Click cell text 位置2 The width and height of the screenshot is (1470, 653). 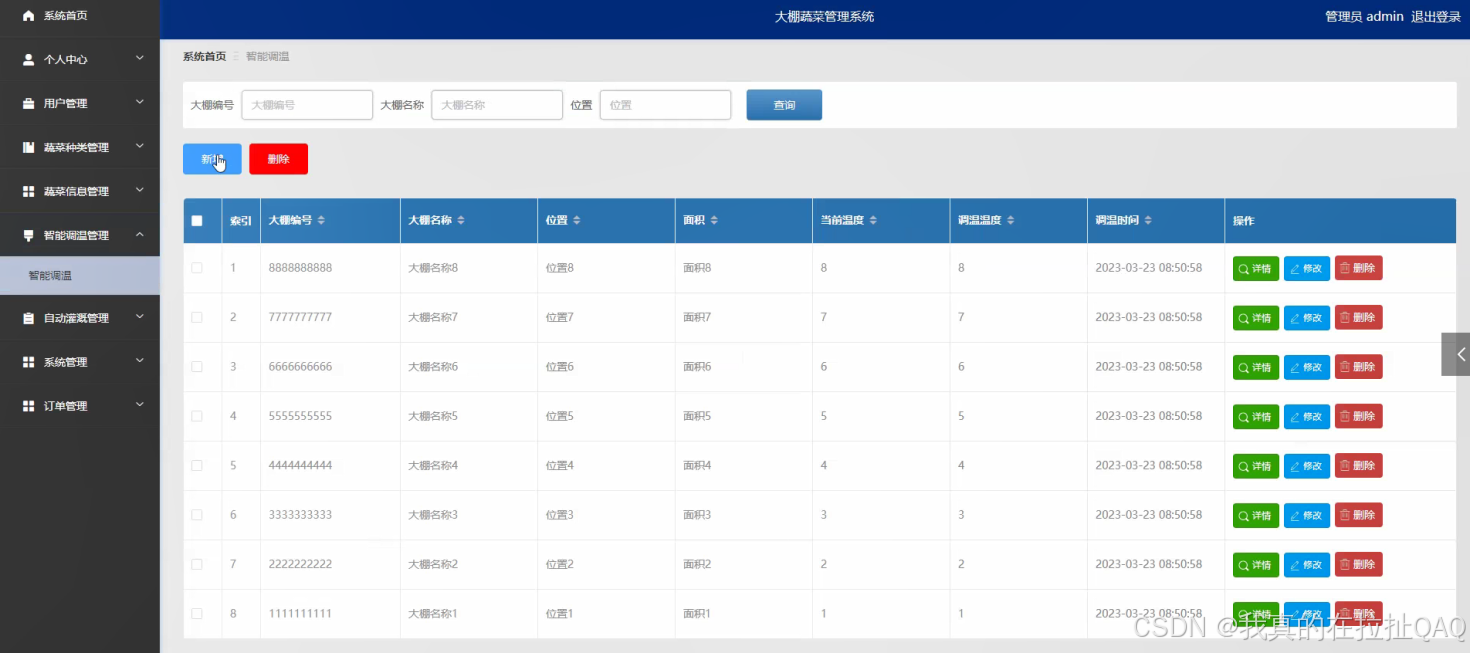tap(560, 565)
